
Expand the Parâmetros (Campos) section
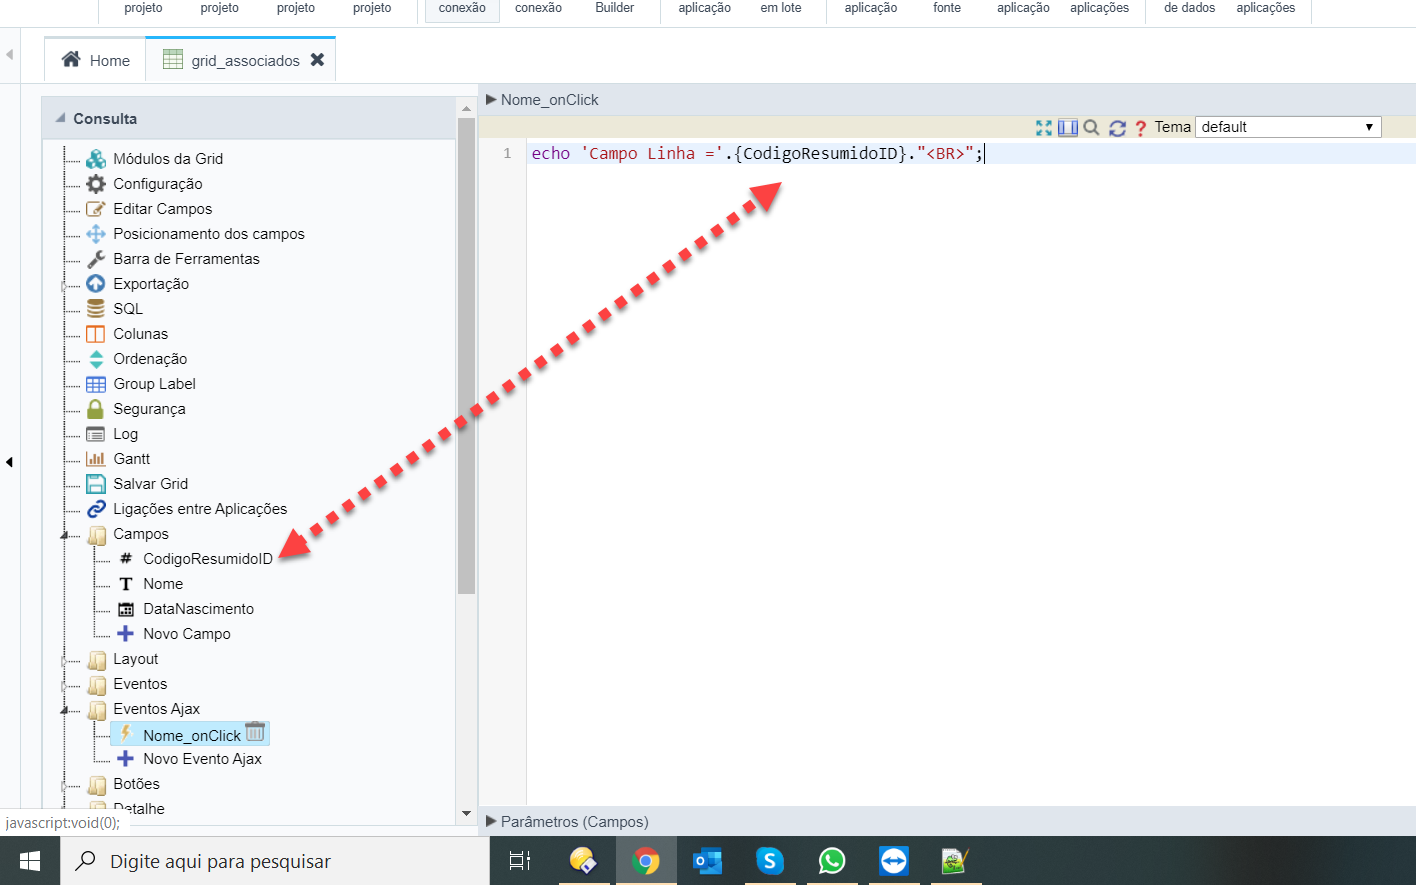(491, 821)
